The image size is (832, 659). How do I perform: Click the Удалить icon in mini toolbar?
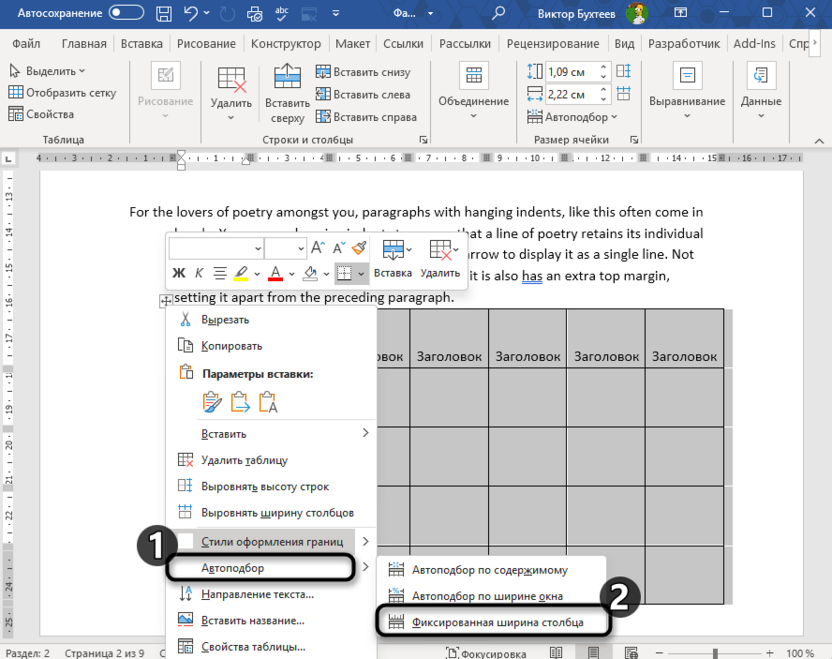click(440, 249)
